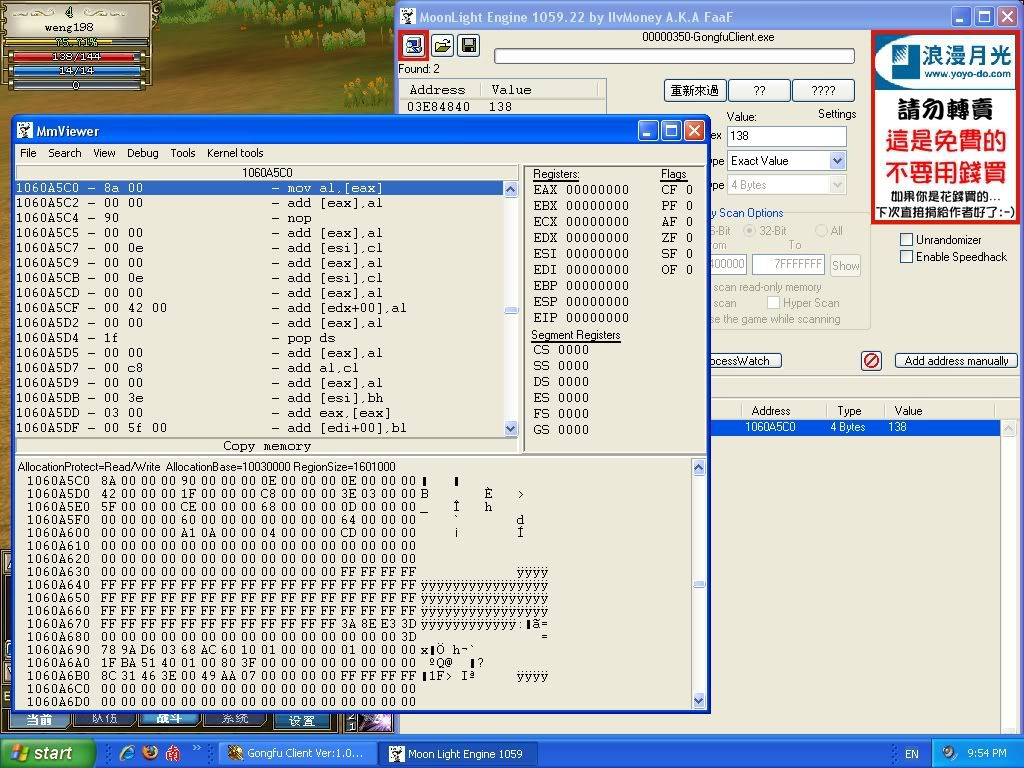The width and height of the screenshot is (1024, 768).
Task: Toggle the Enable Speedhack checkbox
Action: pyautogui.click(x=906, y=257)
